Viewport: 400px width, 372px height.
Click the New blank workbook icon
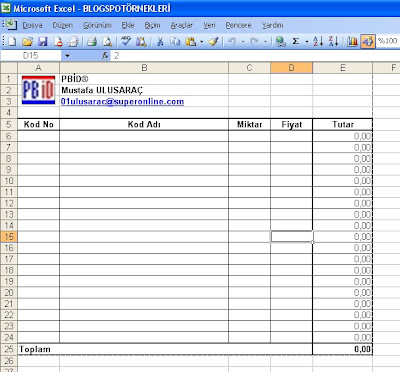click(x=12, y=41)
